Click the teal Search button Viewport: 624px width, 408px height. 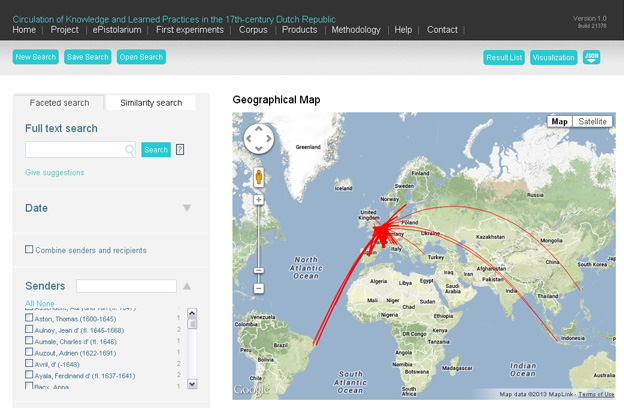coord(156,150)
